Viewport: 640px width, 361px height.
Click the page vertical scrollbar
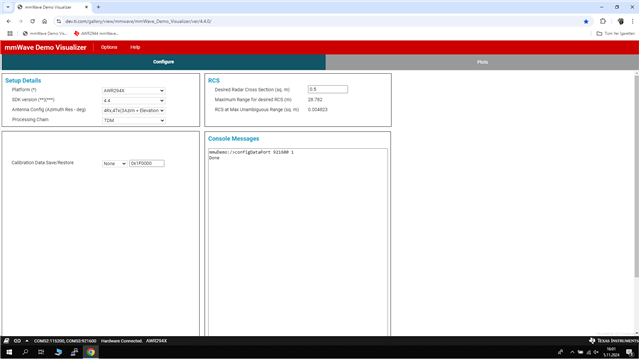point(636,176)
